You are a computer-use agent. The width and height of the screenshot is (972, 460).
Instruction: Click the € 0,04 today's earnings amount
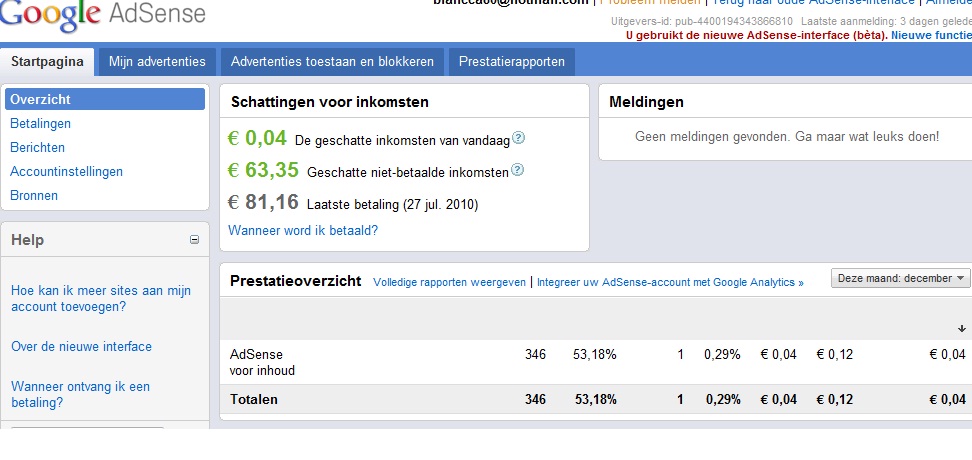[257, 138]
